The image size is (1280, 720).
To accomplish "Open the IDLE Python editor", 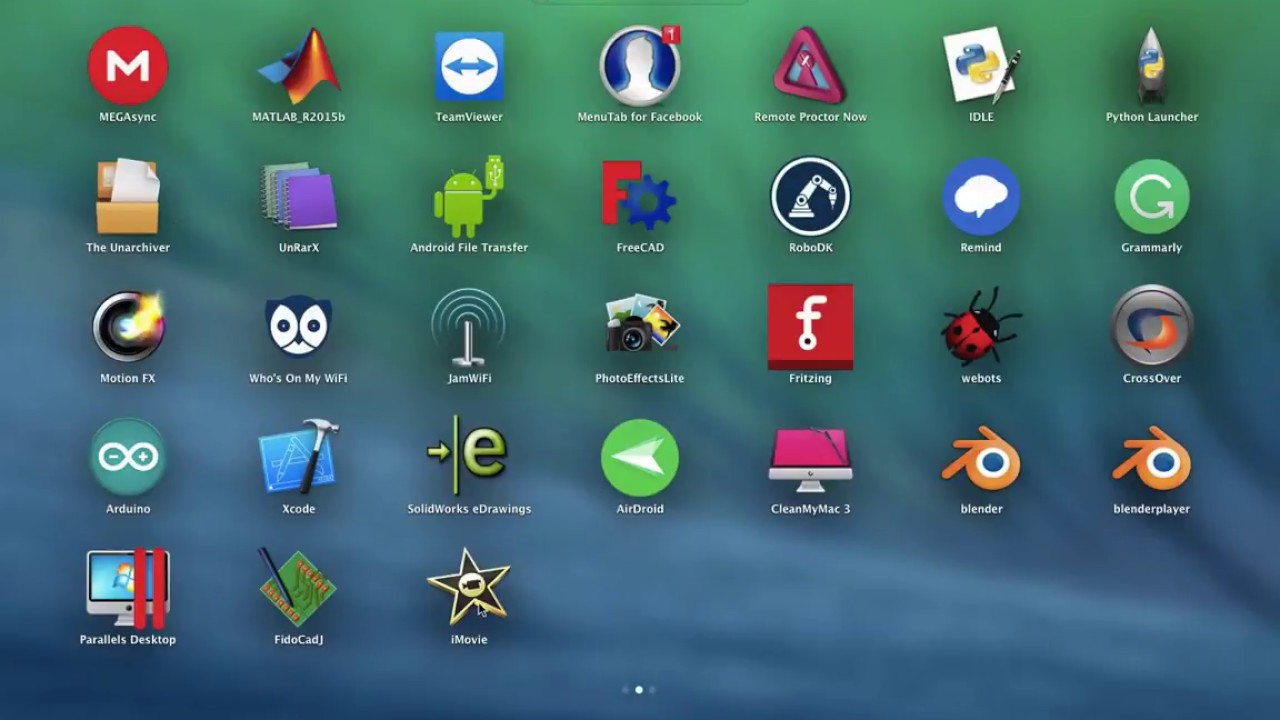I will pos(981,66).
